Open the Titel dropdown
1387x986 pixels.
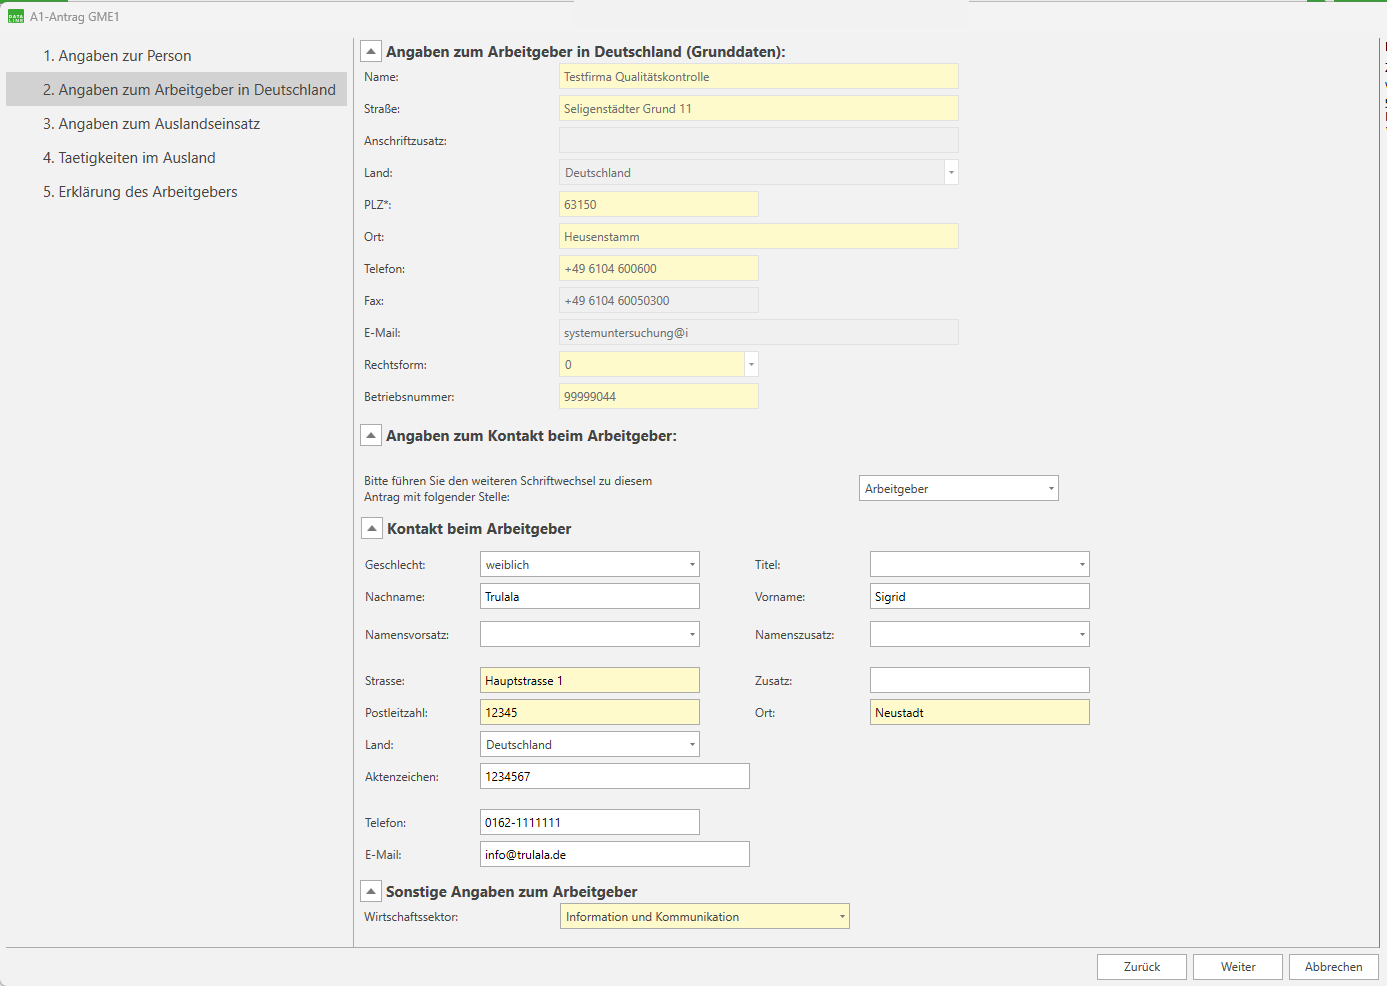click(x=1081, y=565)
